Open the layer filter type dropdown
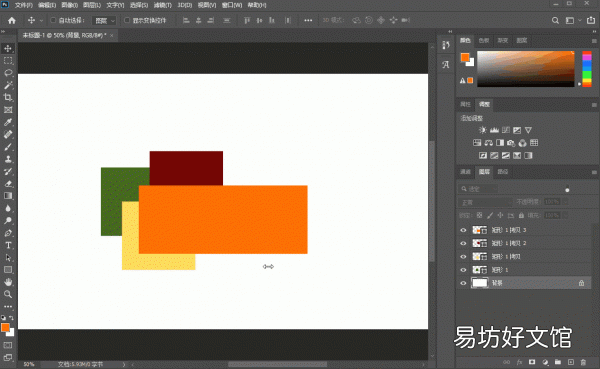The width and height of the screenshot is (600, 369). (x=478, y=189)
